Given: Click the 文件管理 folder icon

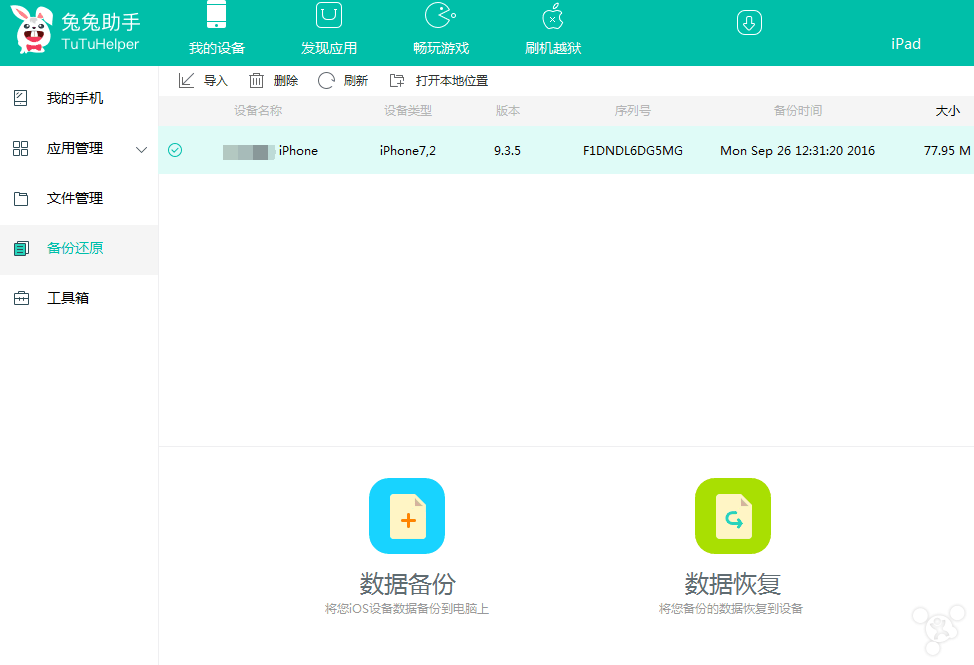Looking at the screenshot, I should click(x=20, y=199).
